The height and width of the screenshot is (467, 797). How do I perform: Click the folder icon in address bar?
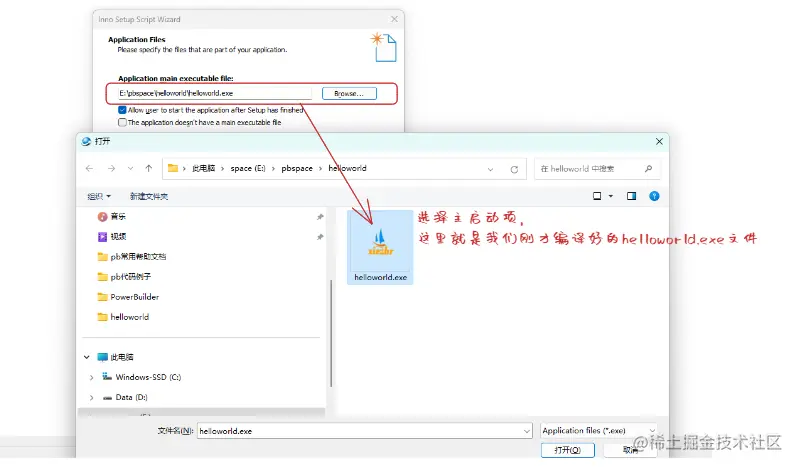(x=173, y=168)
